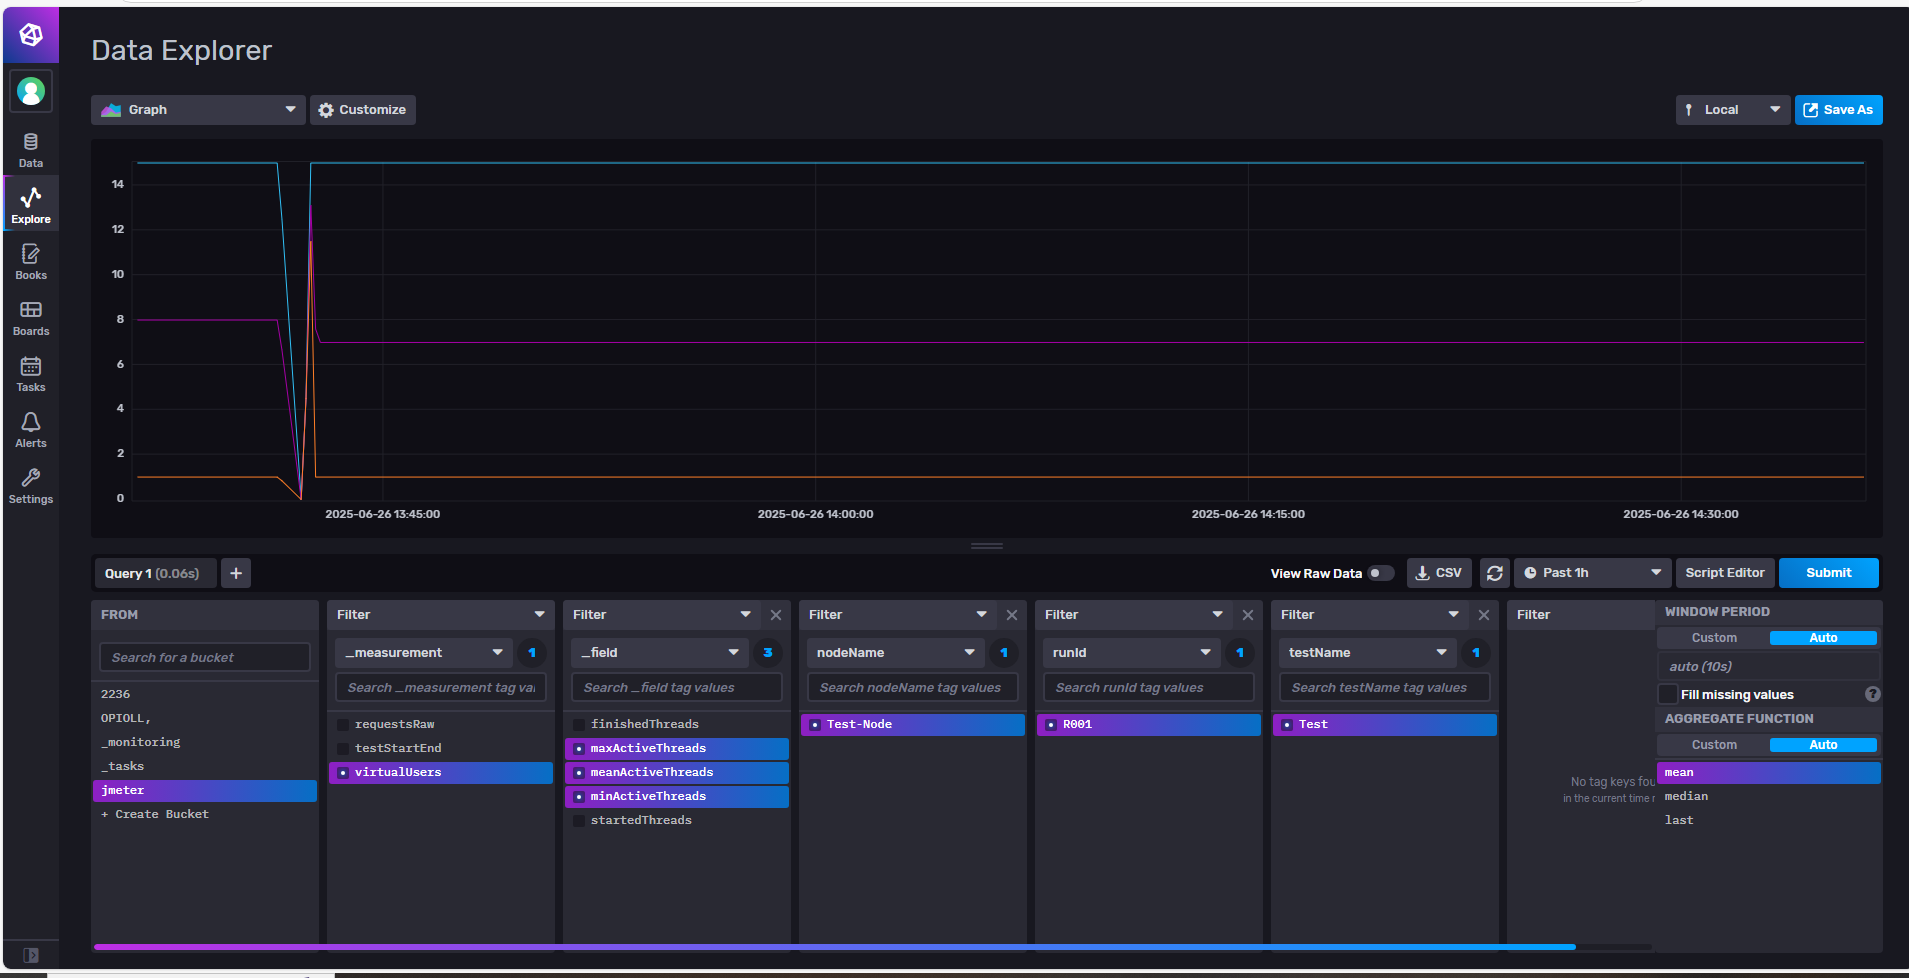Switch Window Period to Auto
Image resolution: width=1909 pixels, height=978 pixels.
click(1823, 638)
